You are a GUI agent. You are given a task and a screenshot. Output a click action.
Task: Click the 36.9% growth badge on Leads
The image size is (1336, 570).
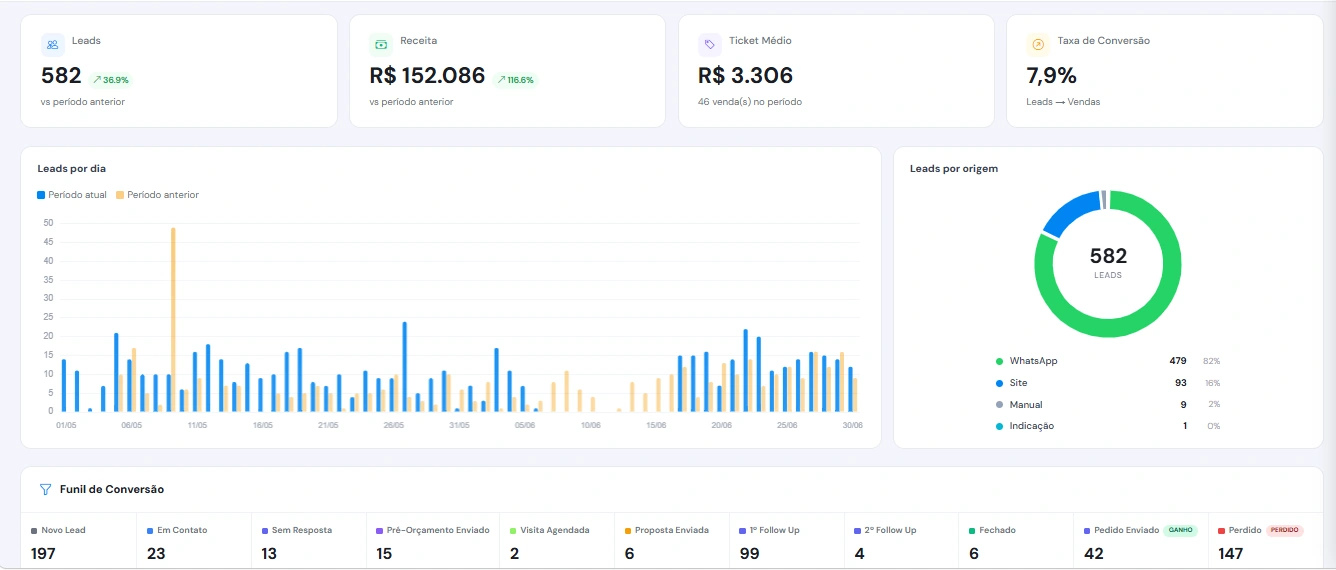(x=111, y=80)
